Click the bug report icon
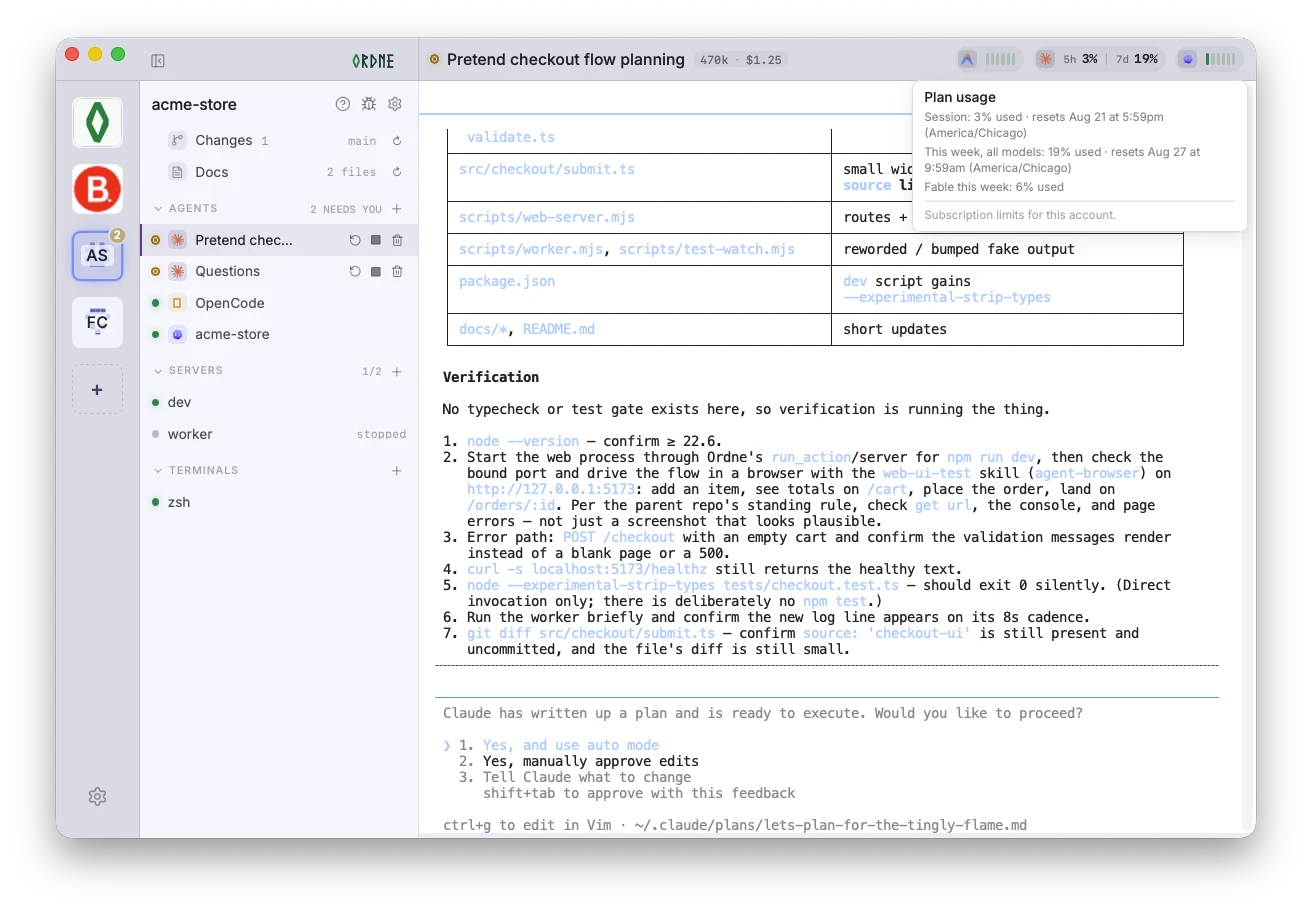Screen dimensions: 1312x912 pyautogui.click(x=369, y=104)
